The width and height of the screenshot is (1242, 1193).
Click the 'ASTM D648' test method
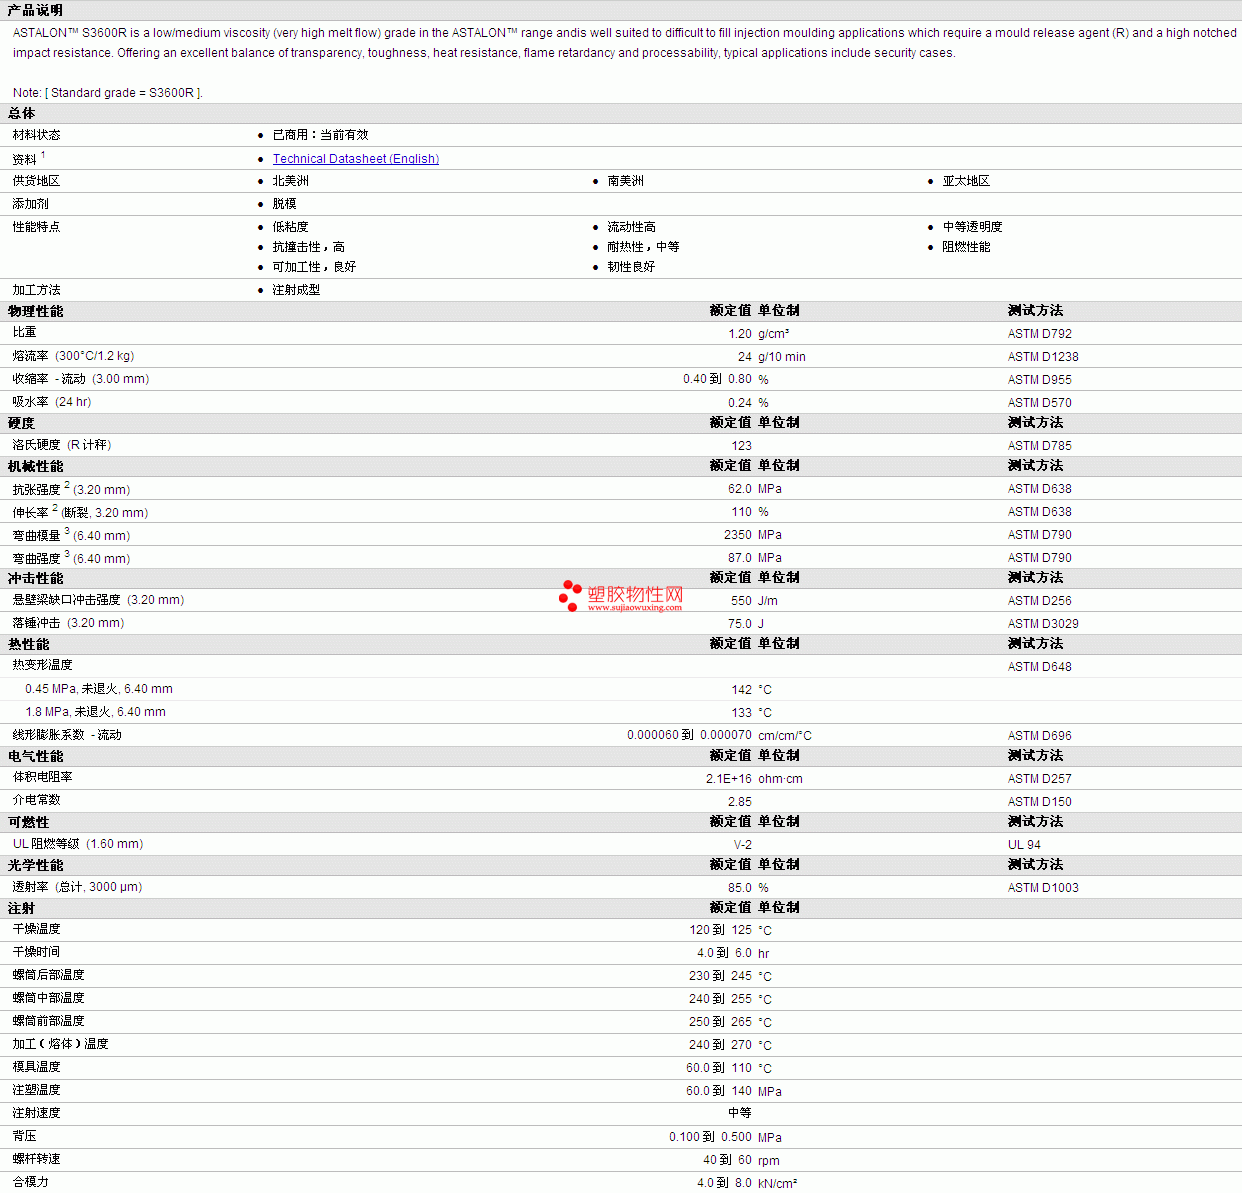point(1040,667)
